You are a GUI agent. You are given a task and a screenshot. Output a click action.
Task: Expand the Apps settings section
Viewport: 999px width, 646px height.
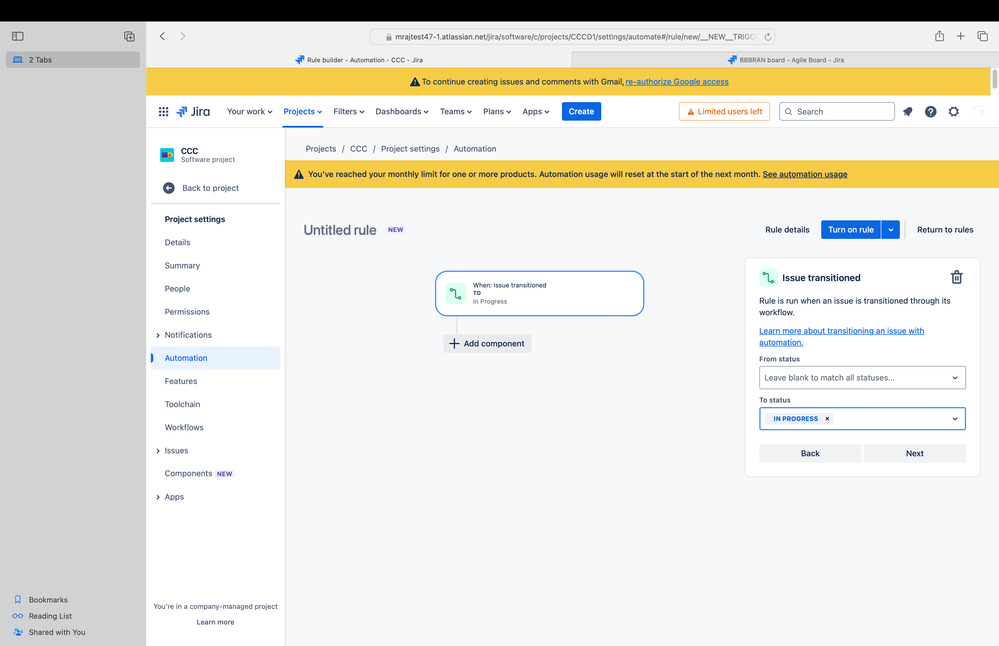click(x=158, y=497)
